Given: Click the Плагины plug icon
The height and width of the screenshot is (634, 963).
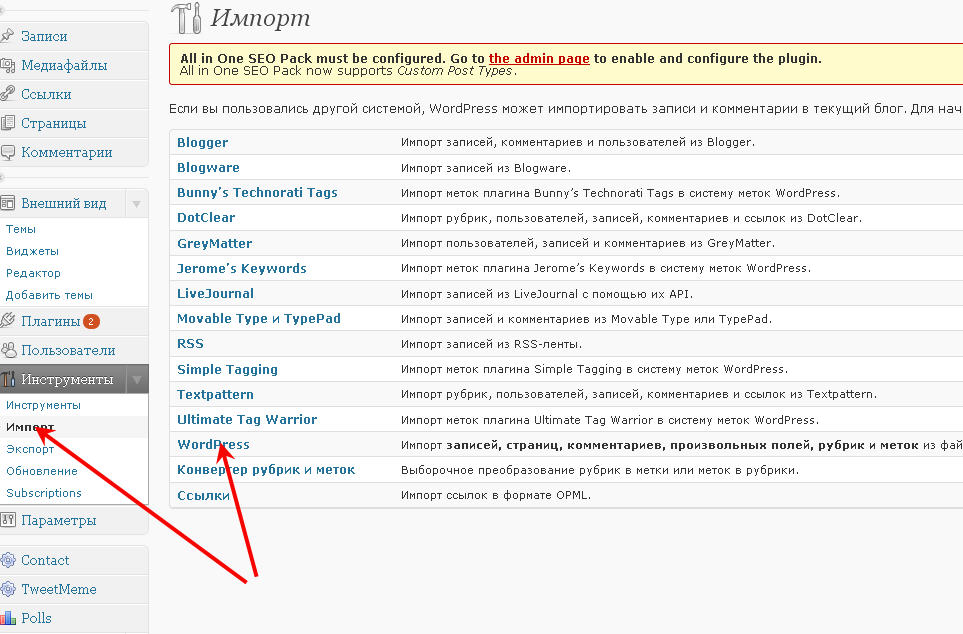Looking at the screenshot, I should [7, 321].
